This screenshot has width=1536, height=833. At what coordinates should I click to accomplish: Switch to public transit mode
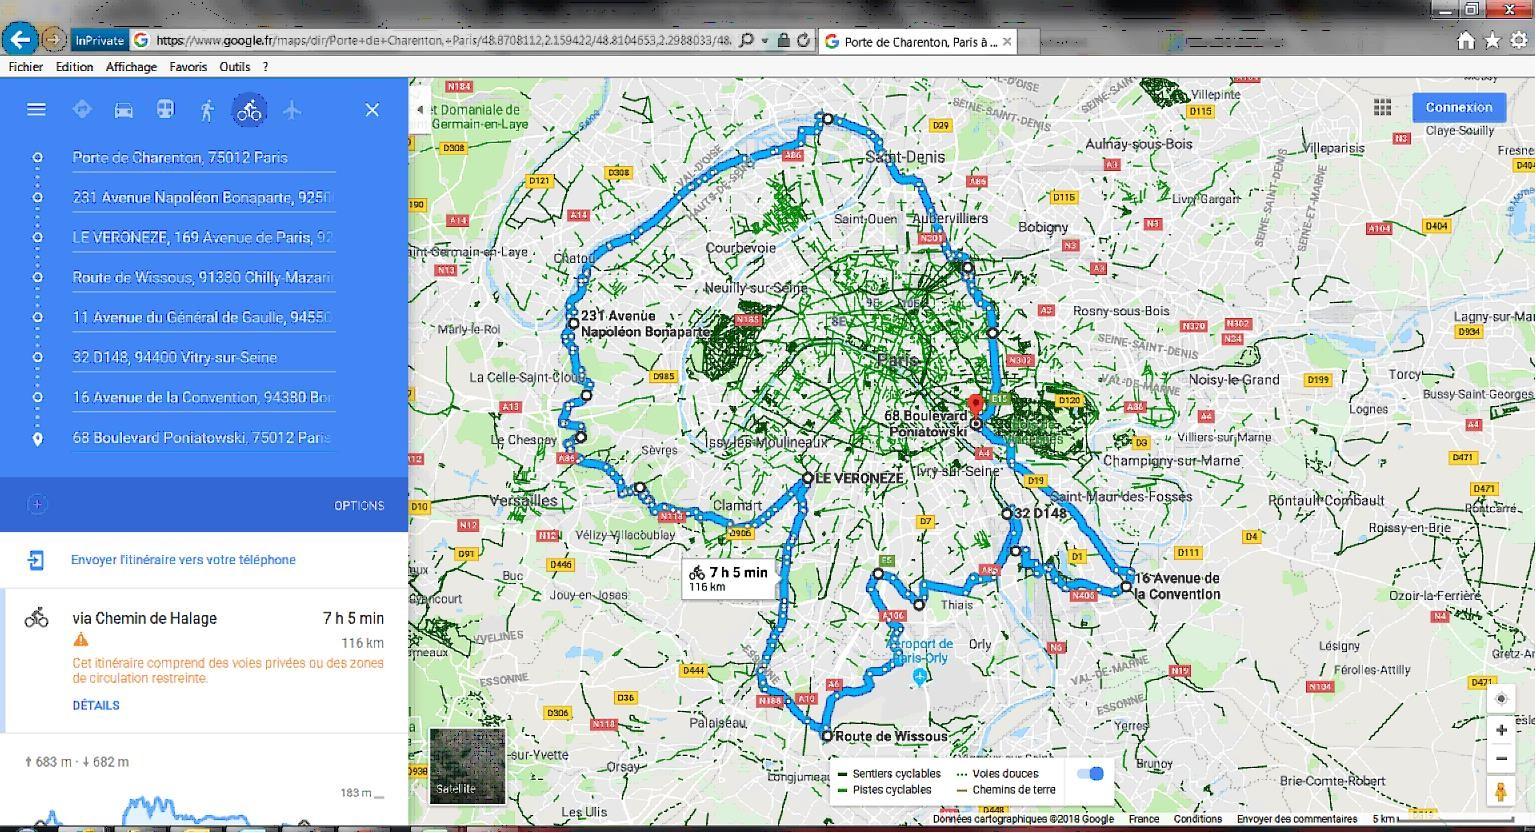point(166,109)
